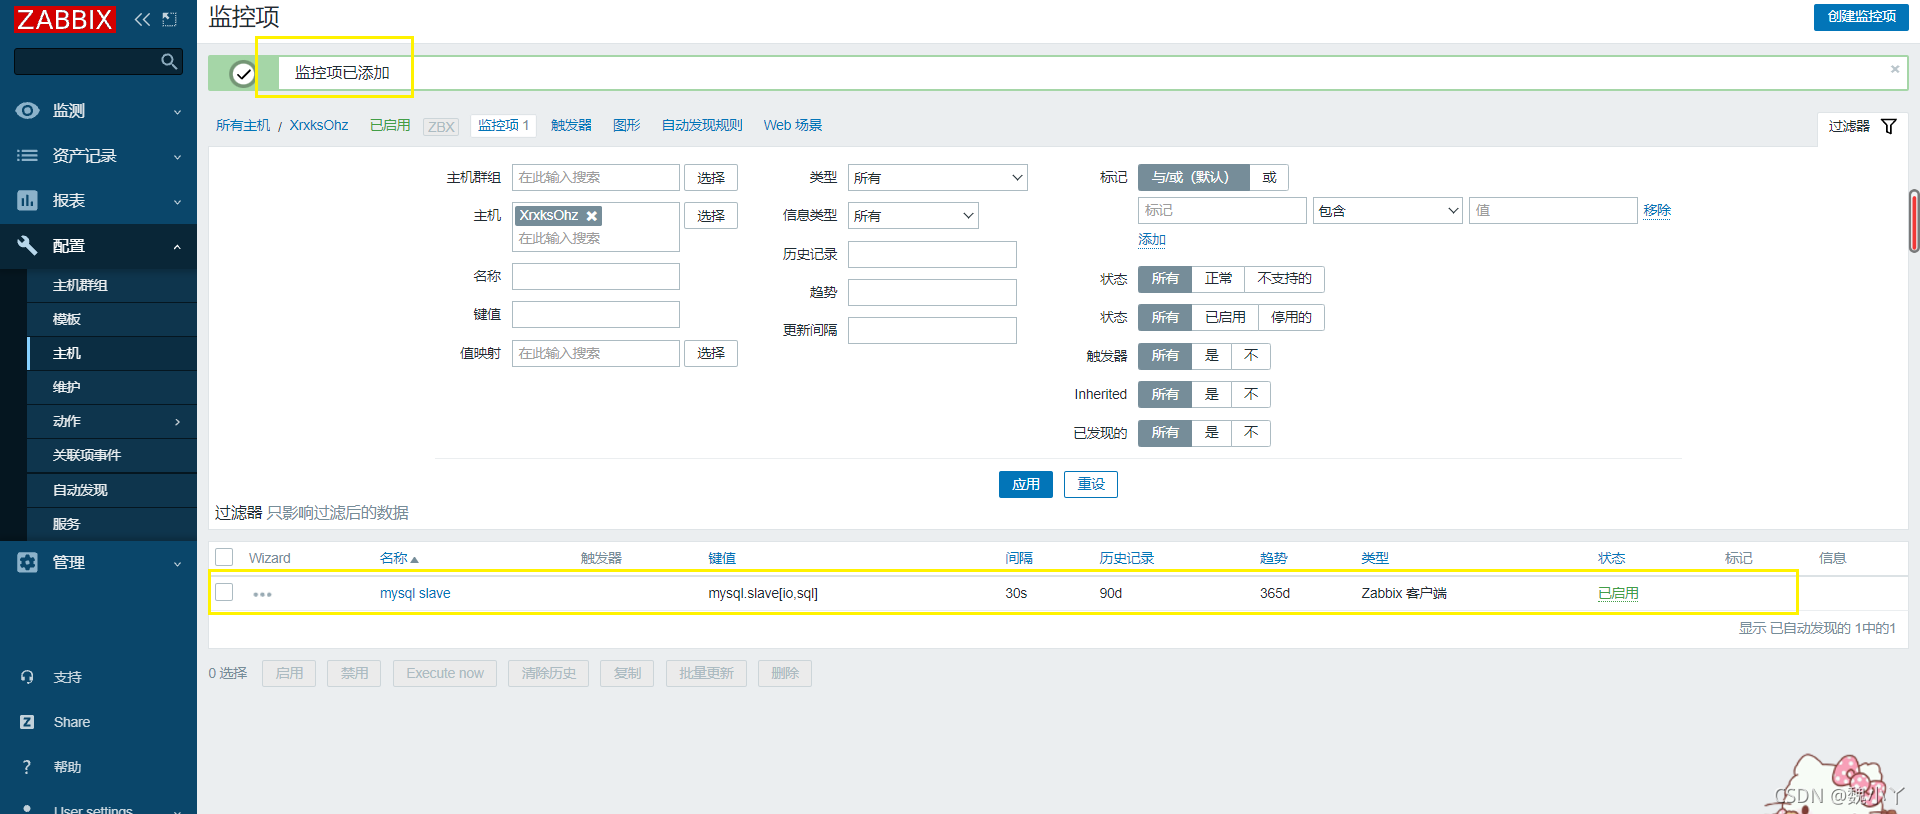Click 移除 tag link

pos(1657,210)
